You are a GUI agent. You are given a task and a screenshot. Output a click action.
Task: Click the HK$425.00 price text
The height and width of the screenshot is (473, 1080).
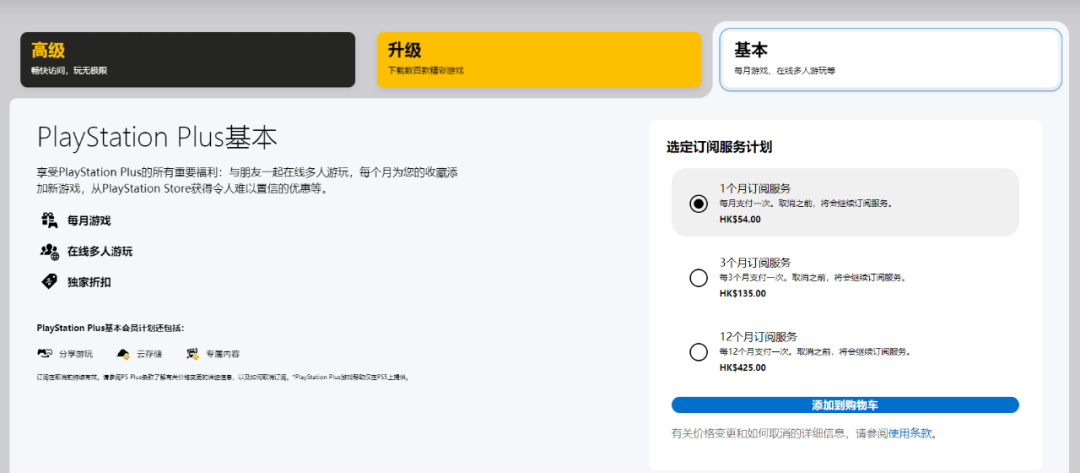[742, 368]
